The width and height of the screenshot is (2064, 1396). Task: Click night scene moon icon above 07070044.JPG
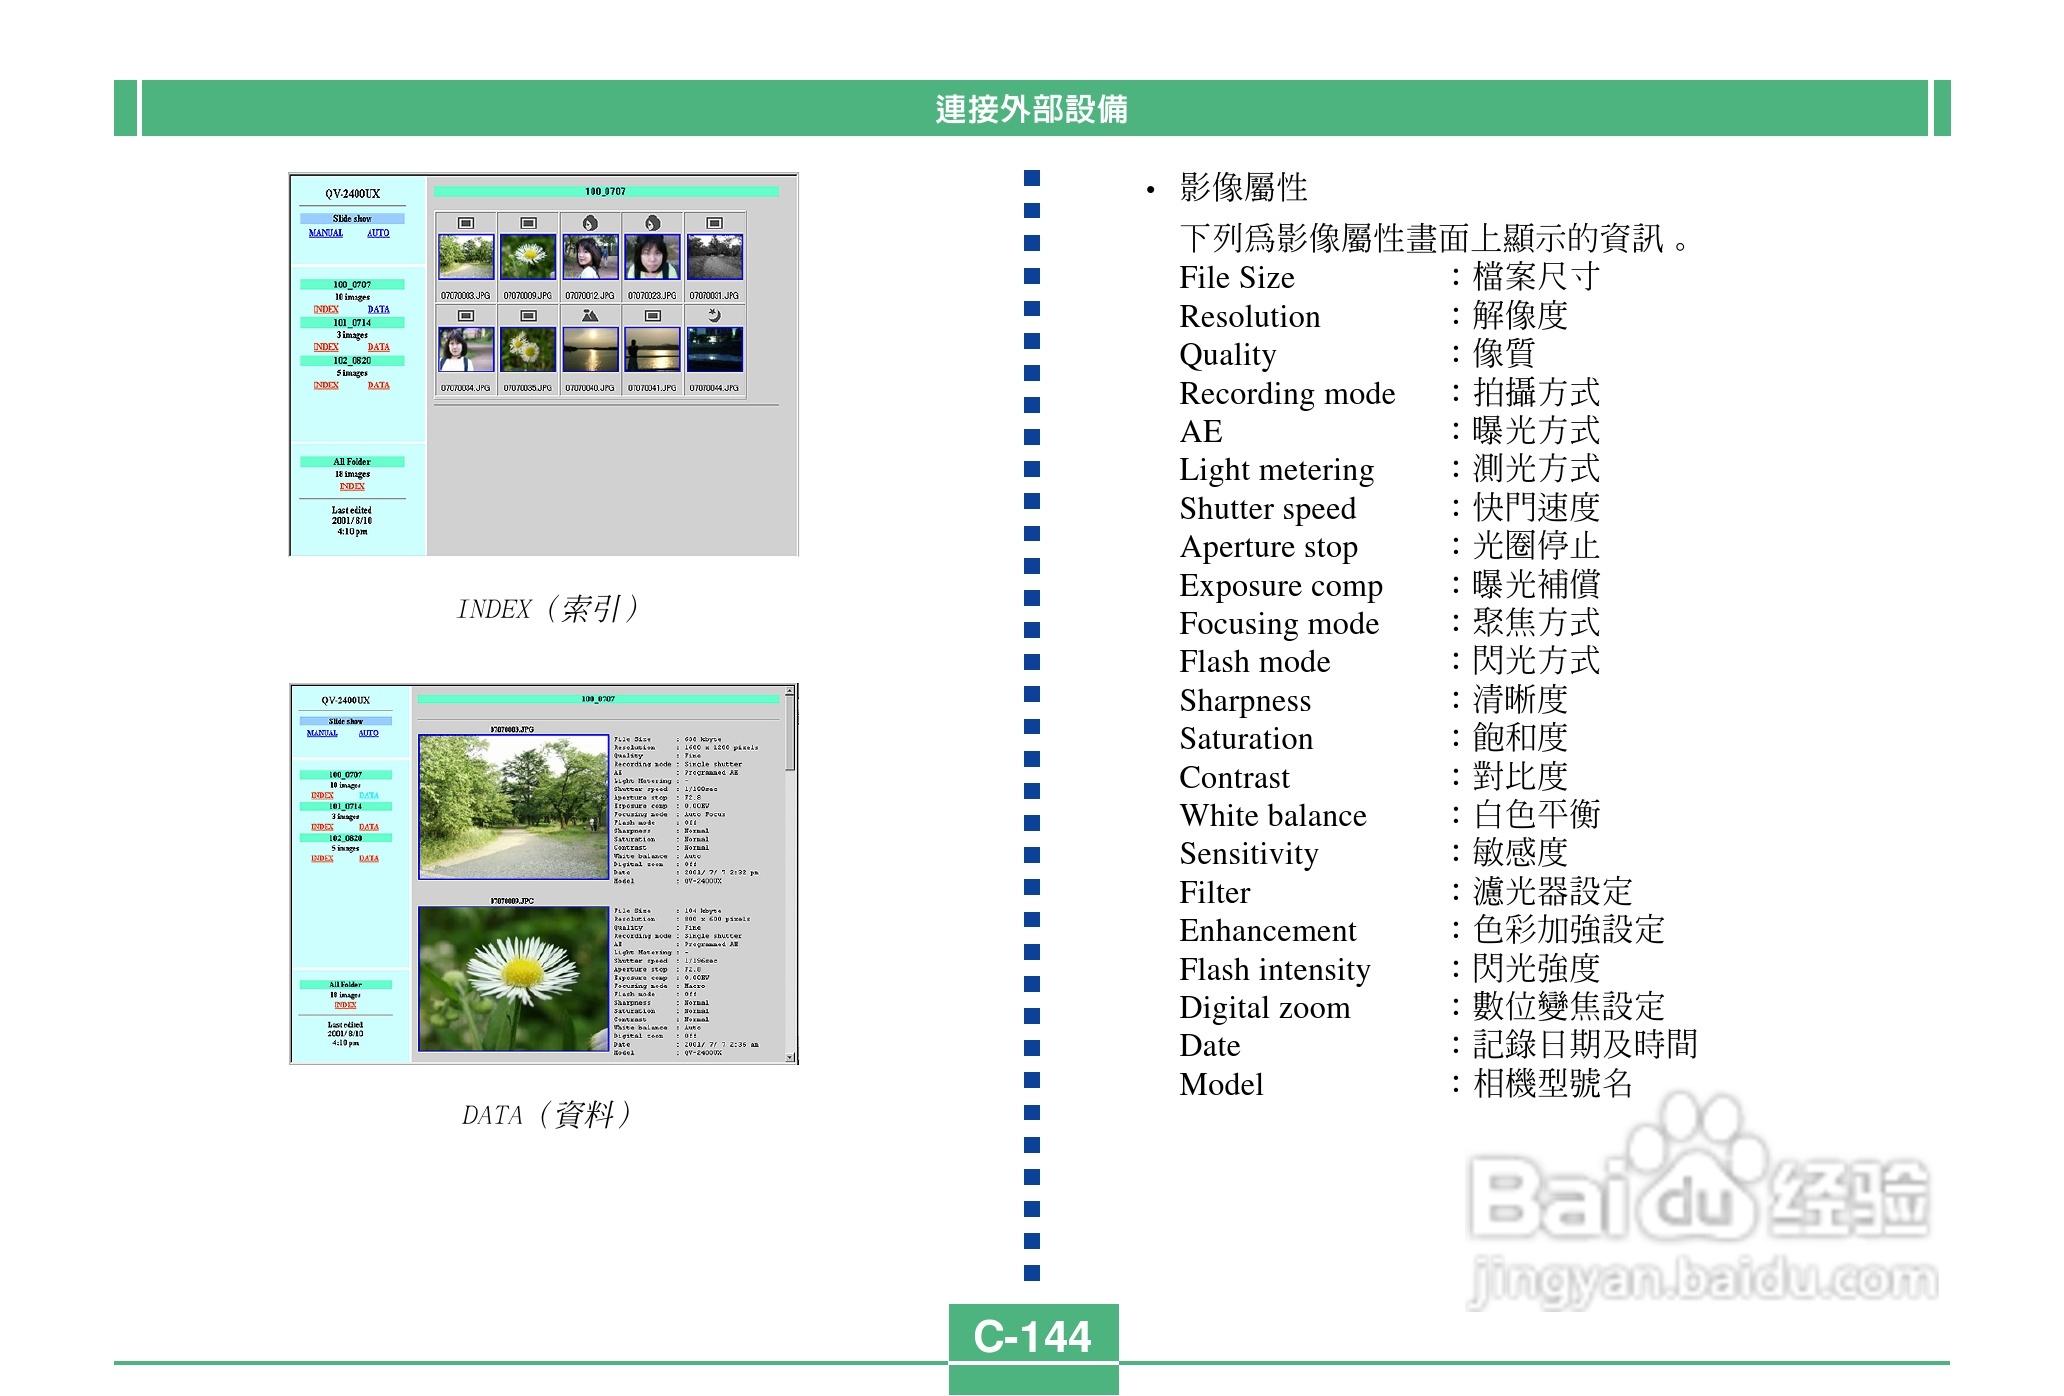[x=714, y=315]
